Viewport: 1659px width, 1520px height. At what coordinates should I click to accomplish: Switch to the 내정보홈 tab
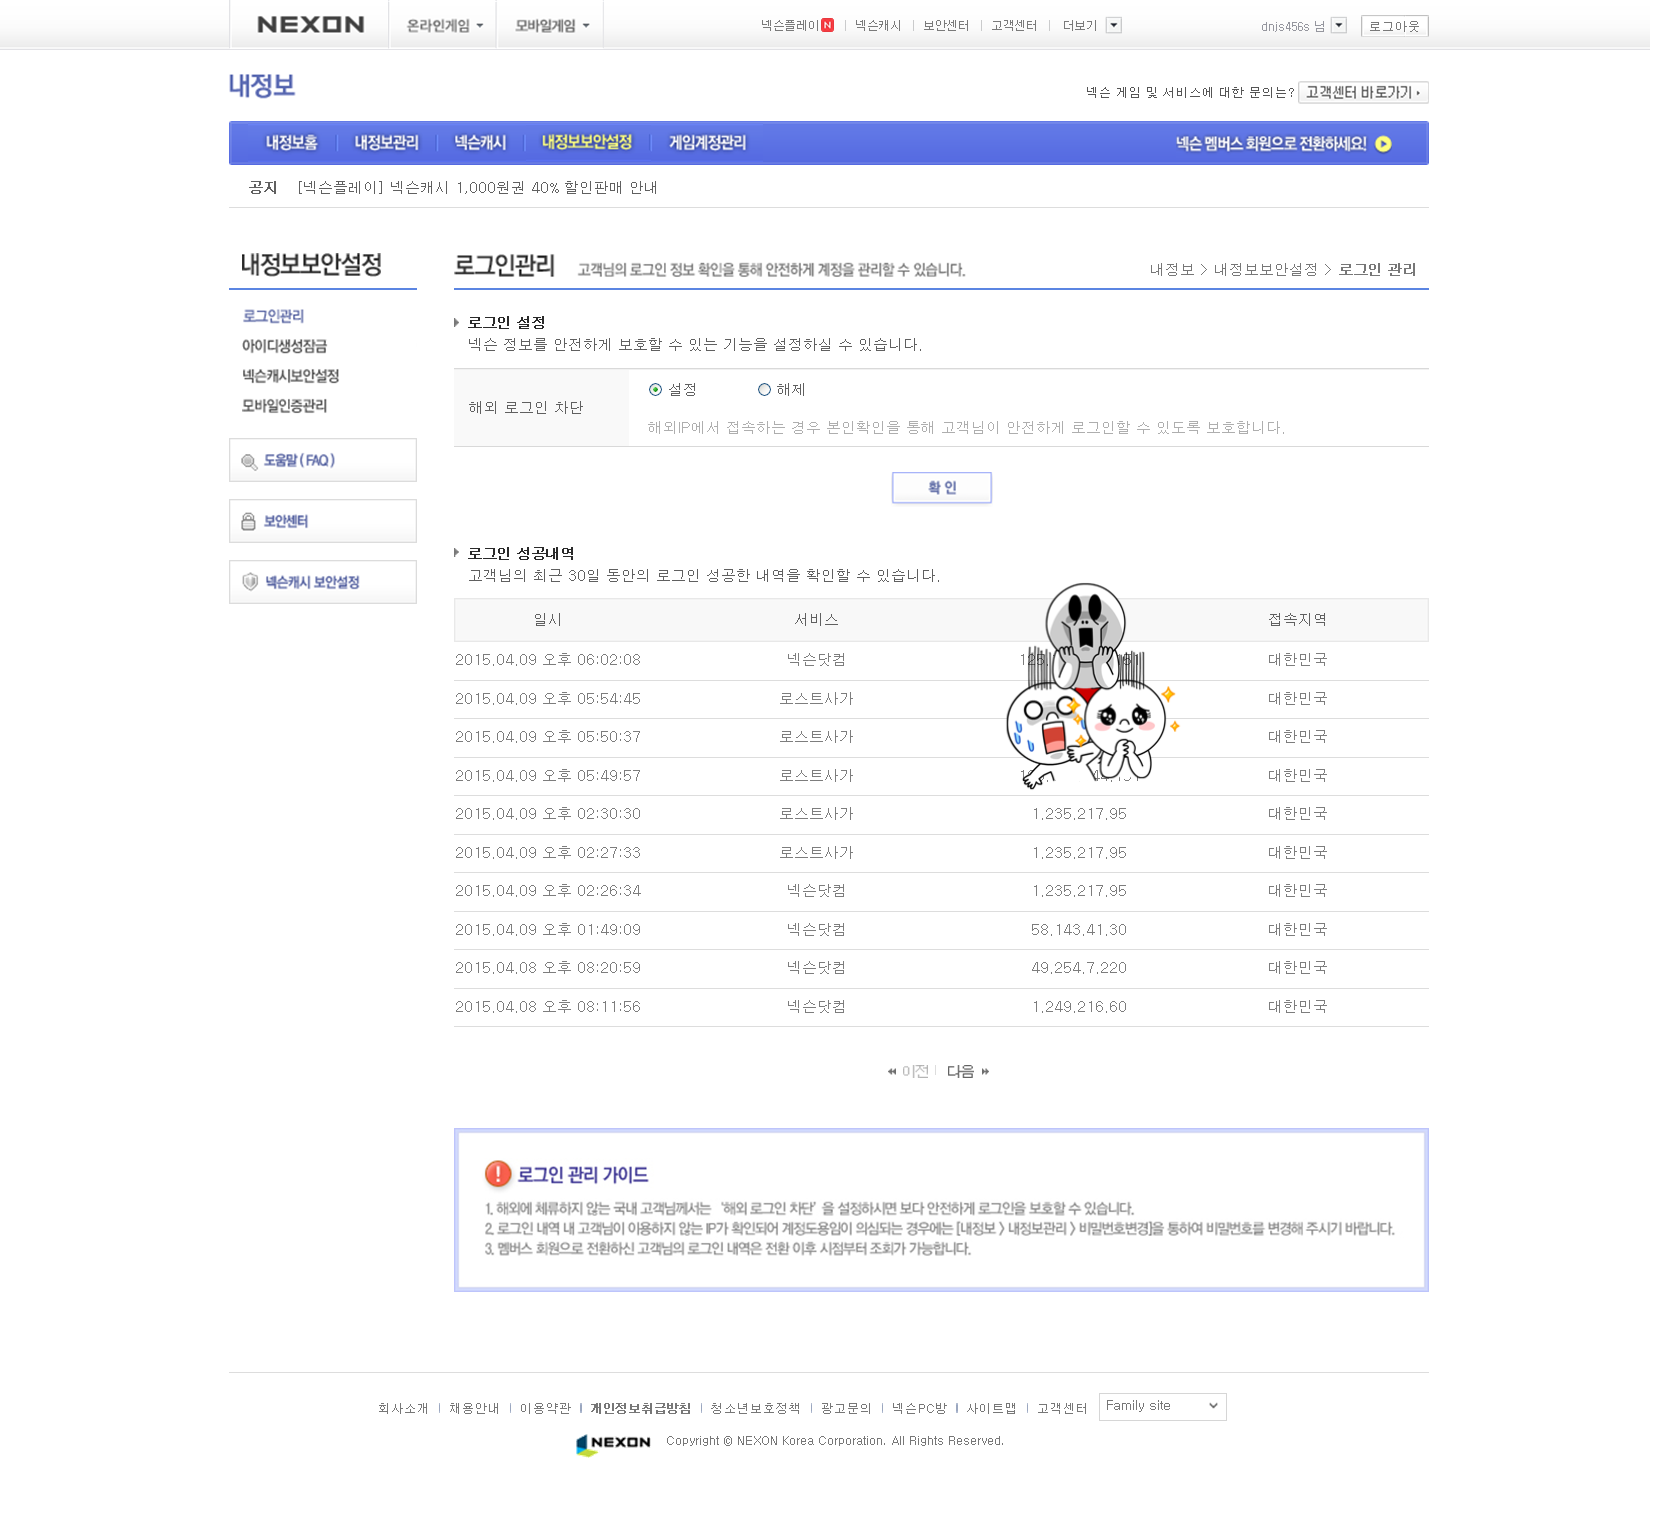tap(291, 143)
